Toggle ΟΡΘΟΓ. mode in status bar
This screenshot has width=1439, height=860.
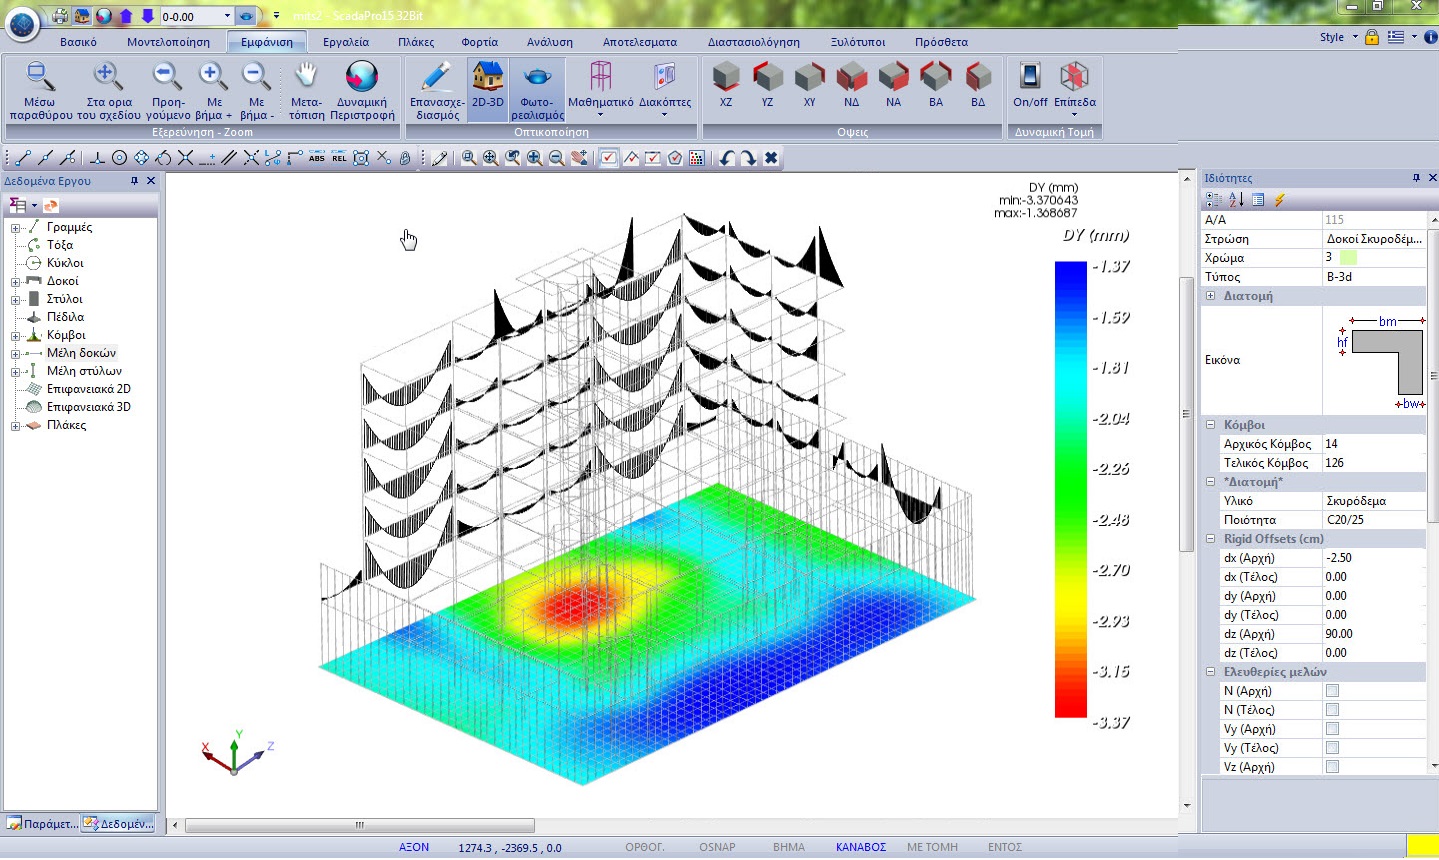pos(645,847)
